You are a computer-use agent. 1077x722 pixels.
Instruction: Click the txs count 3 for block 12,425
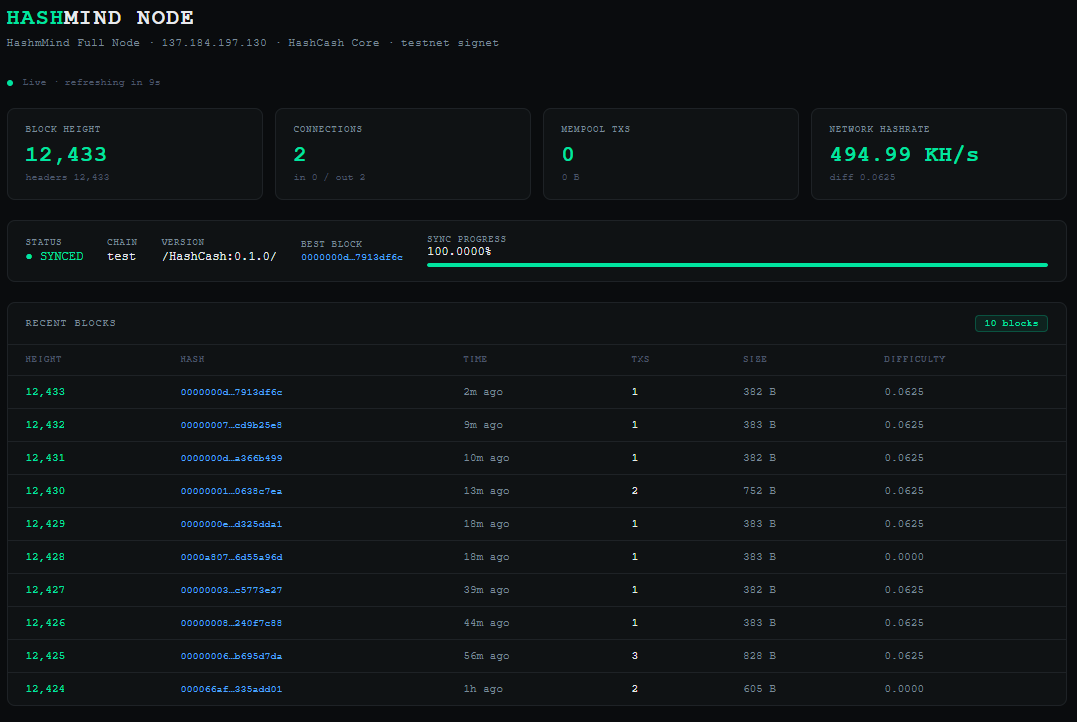click(635, 656)
